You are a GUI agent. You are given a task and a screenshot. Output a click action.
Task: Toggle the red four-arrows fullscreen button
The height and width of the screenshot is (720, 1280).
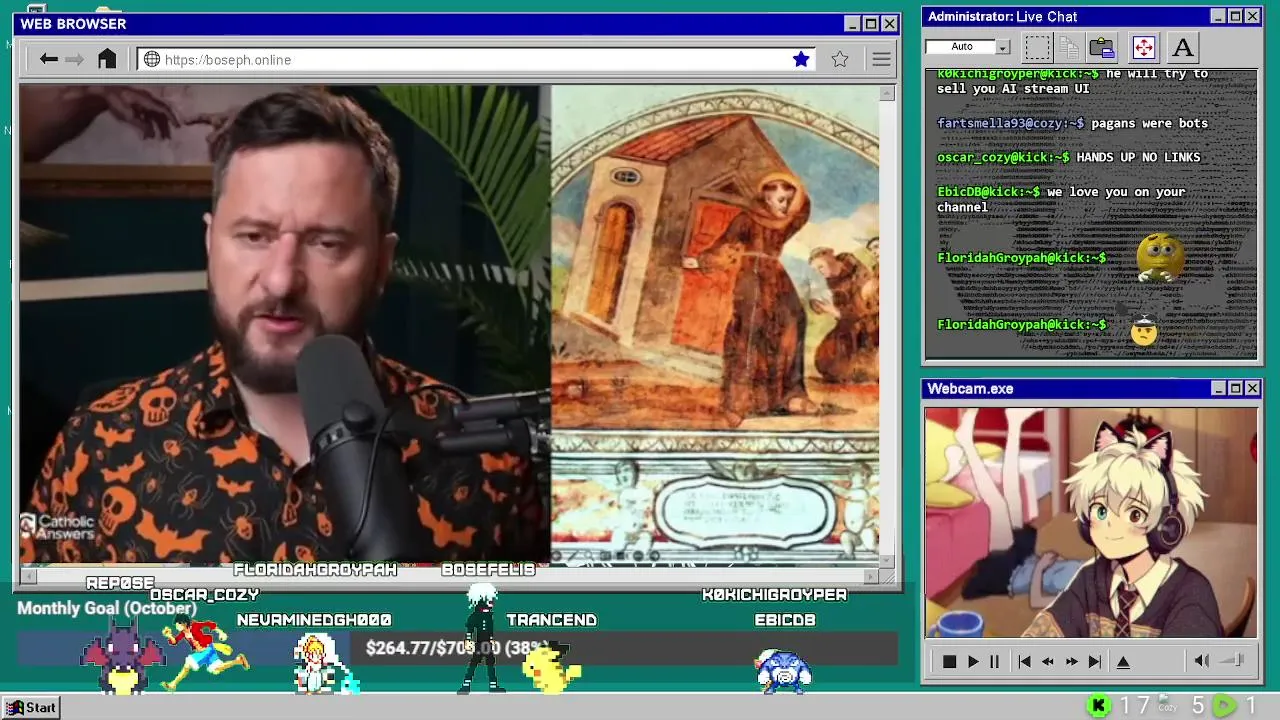[x=1143, y=47]
